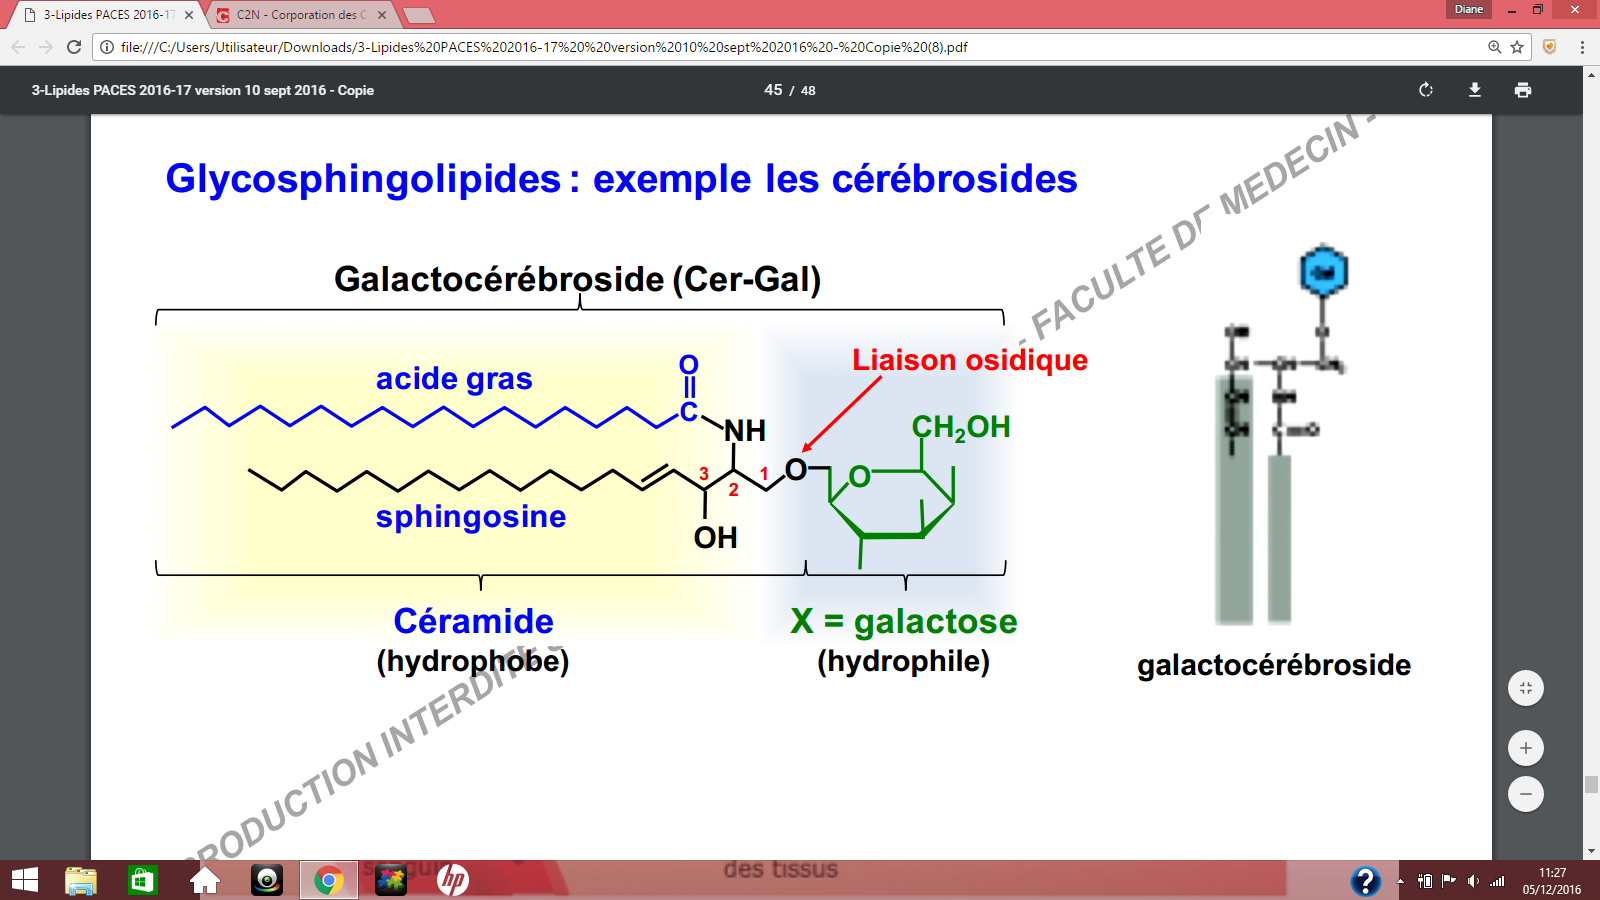Show hidden system tray icons

(1400, 881)
